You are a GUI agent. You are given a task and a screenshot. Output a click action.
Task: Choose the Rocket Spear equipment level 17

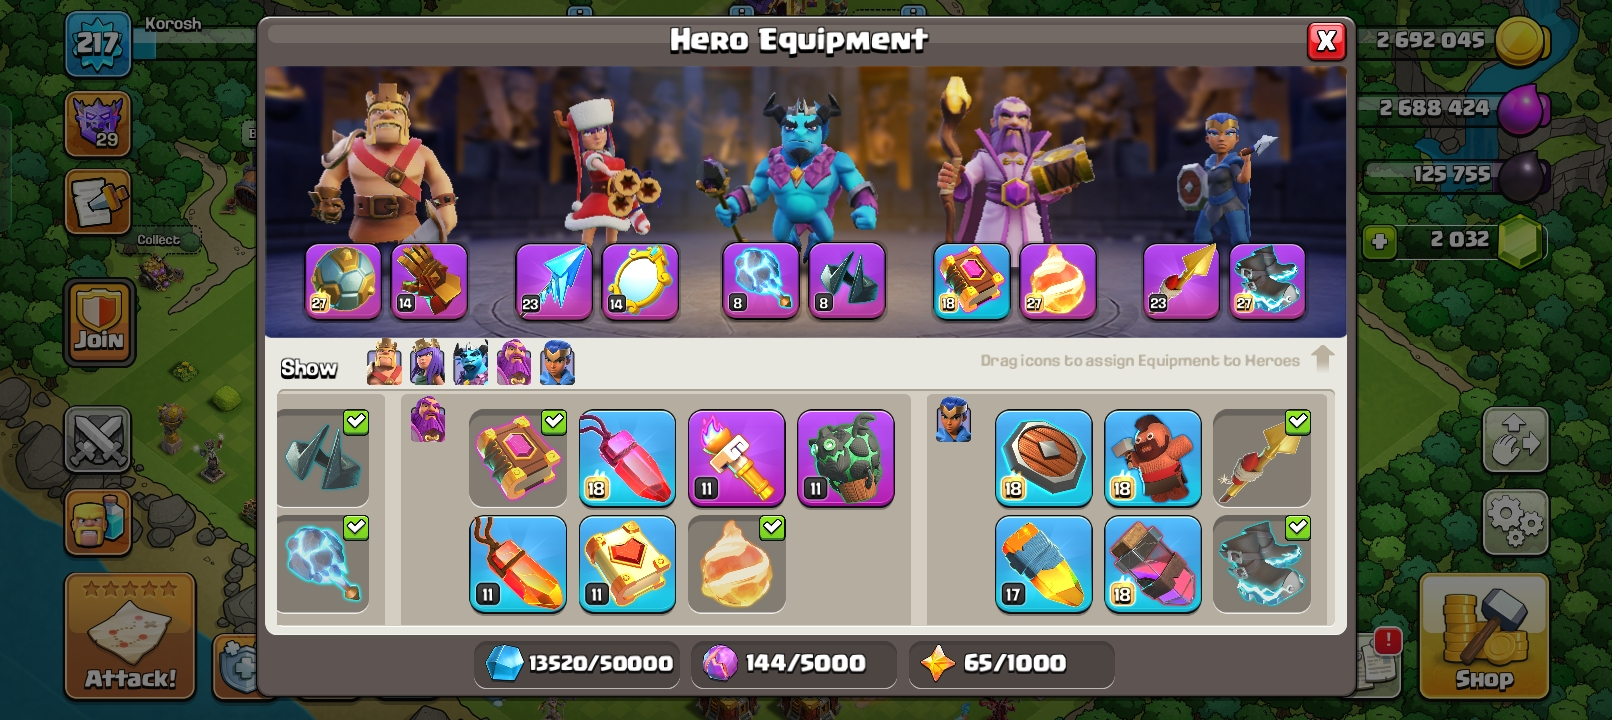click(1043, 564)
